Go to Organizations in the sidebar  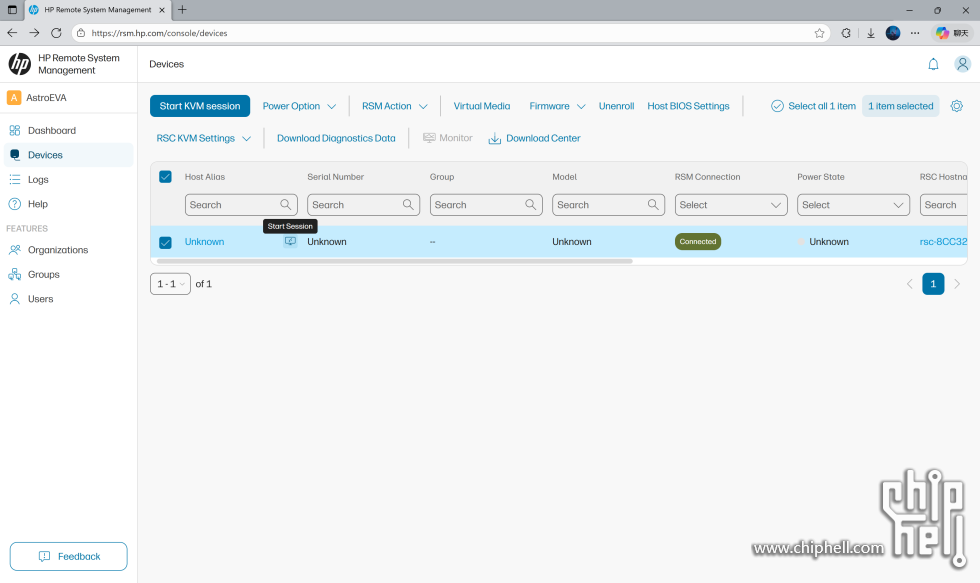57,250
